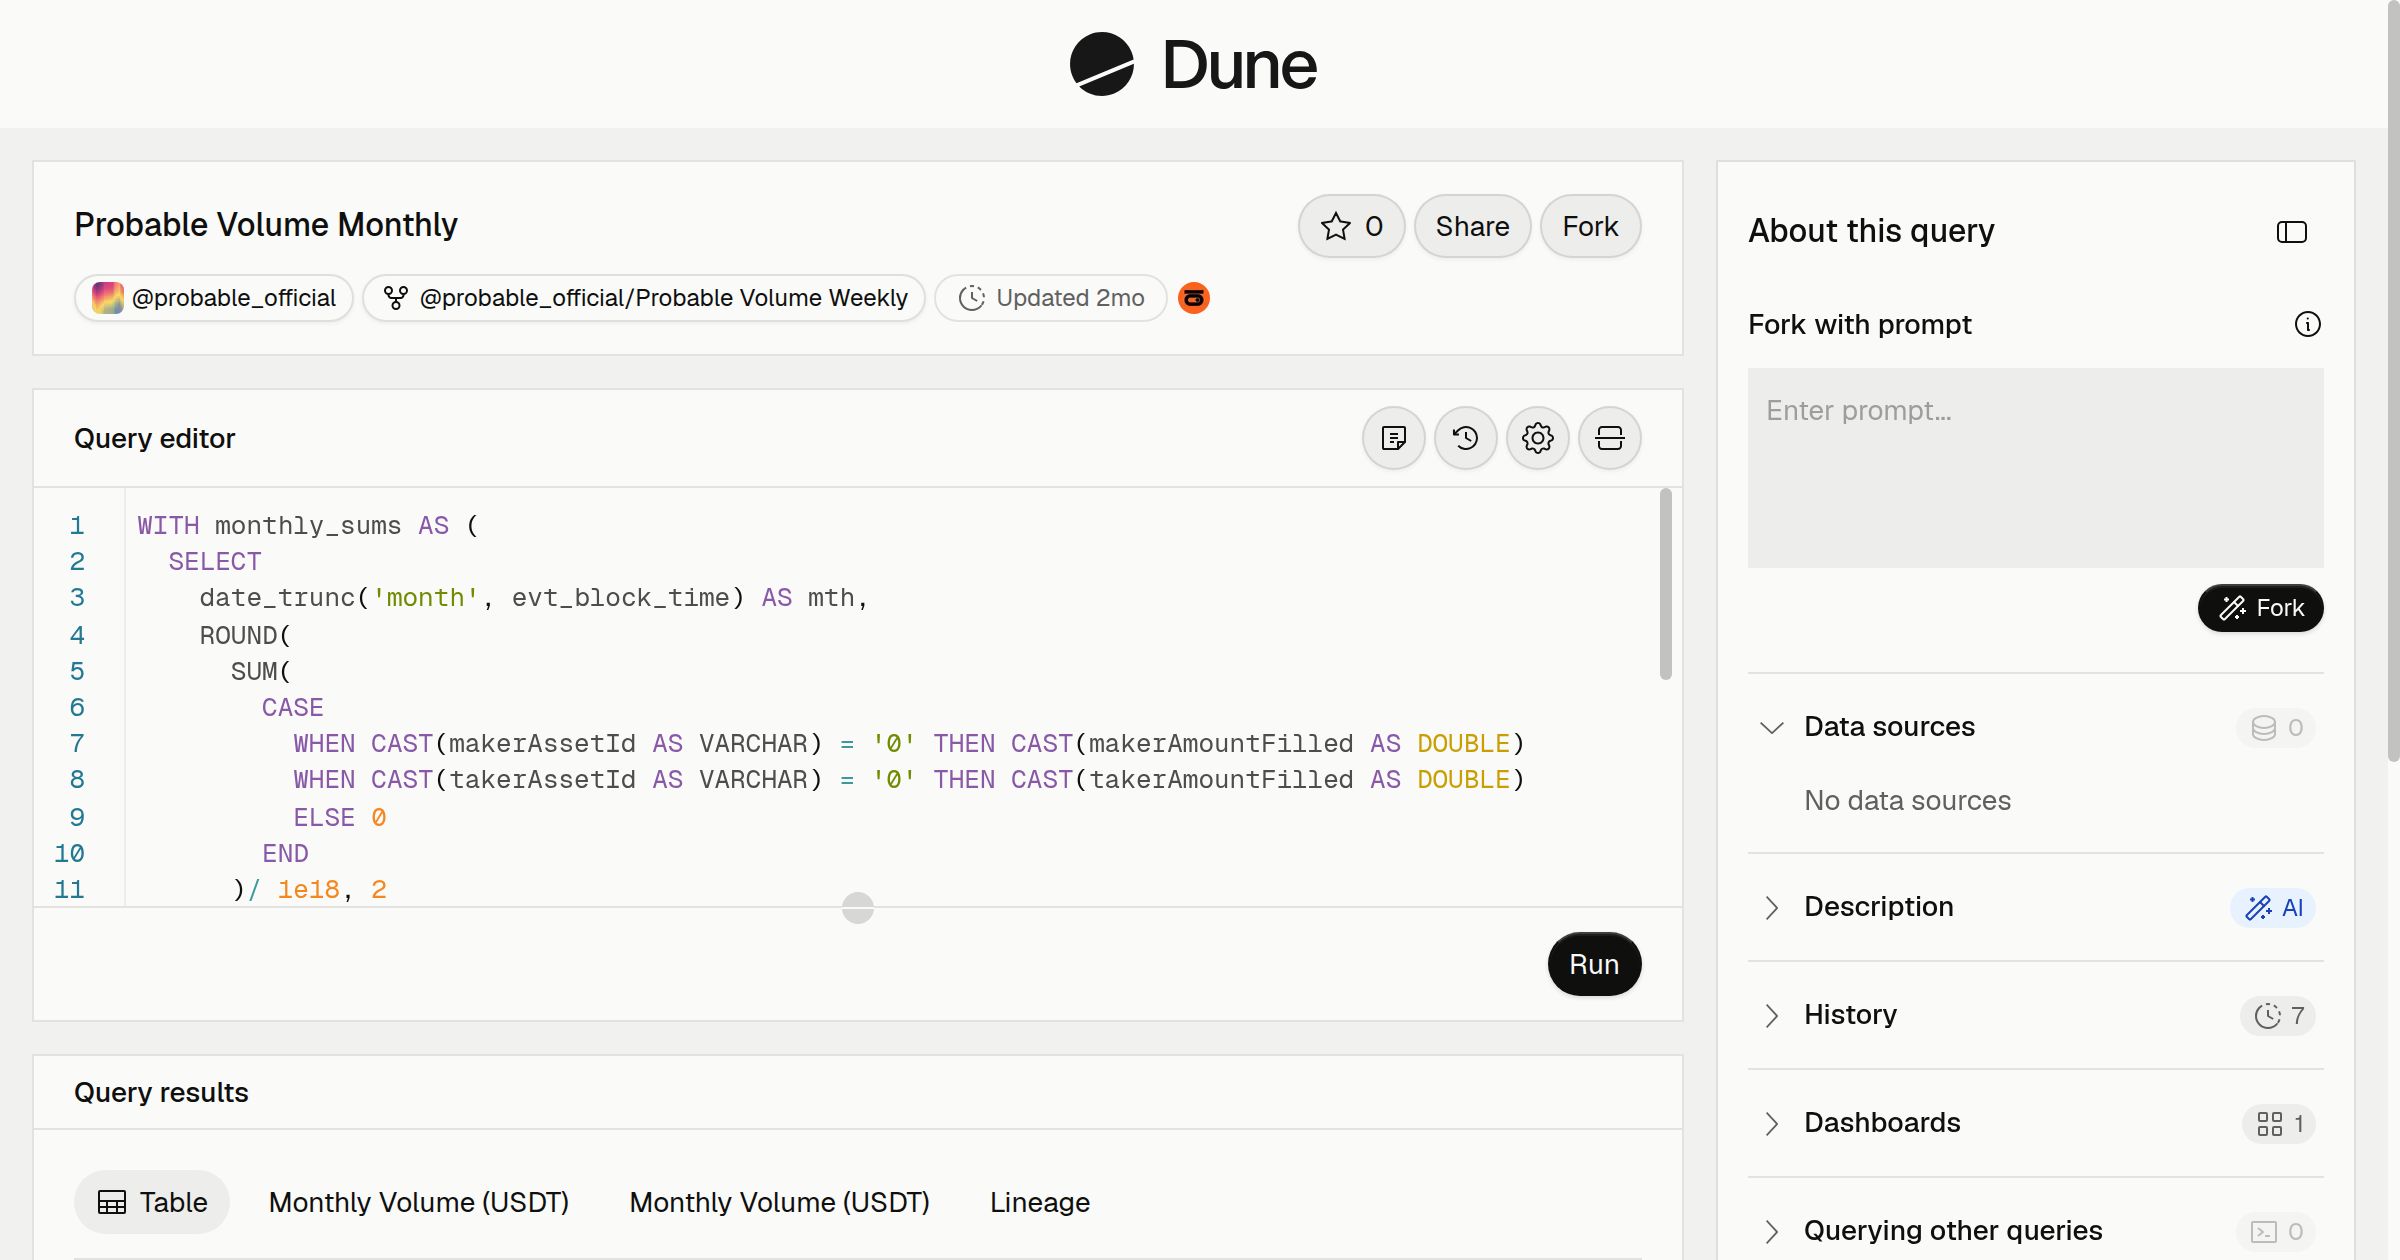Click the query editor vertical scrollbar
The image size is (2400, 1260).
1666,584
